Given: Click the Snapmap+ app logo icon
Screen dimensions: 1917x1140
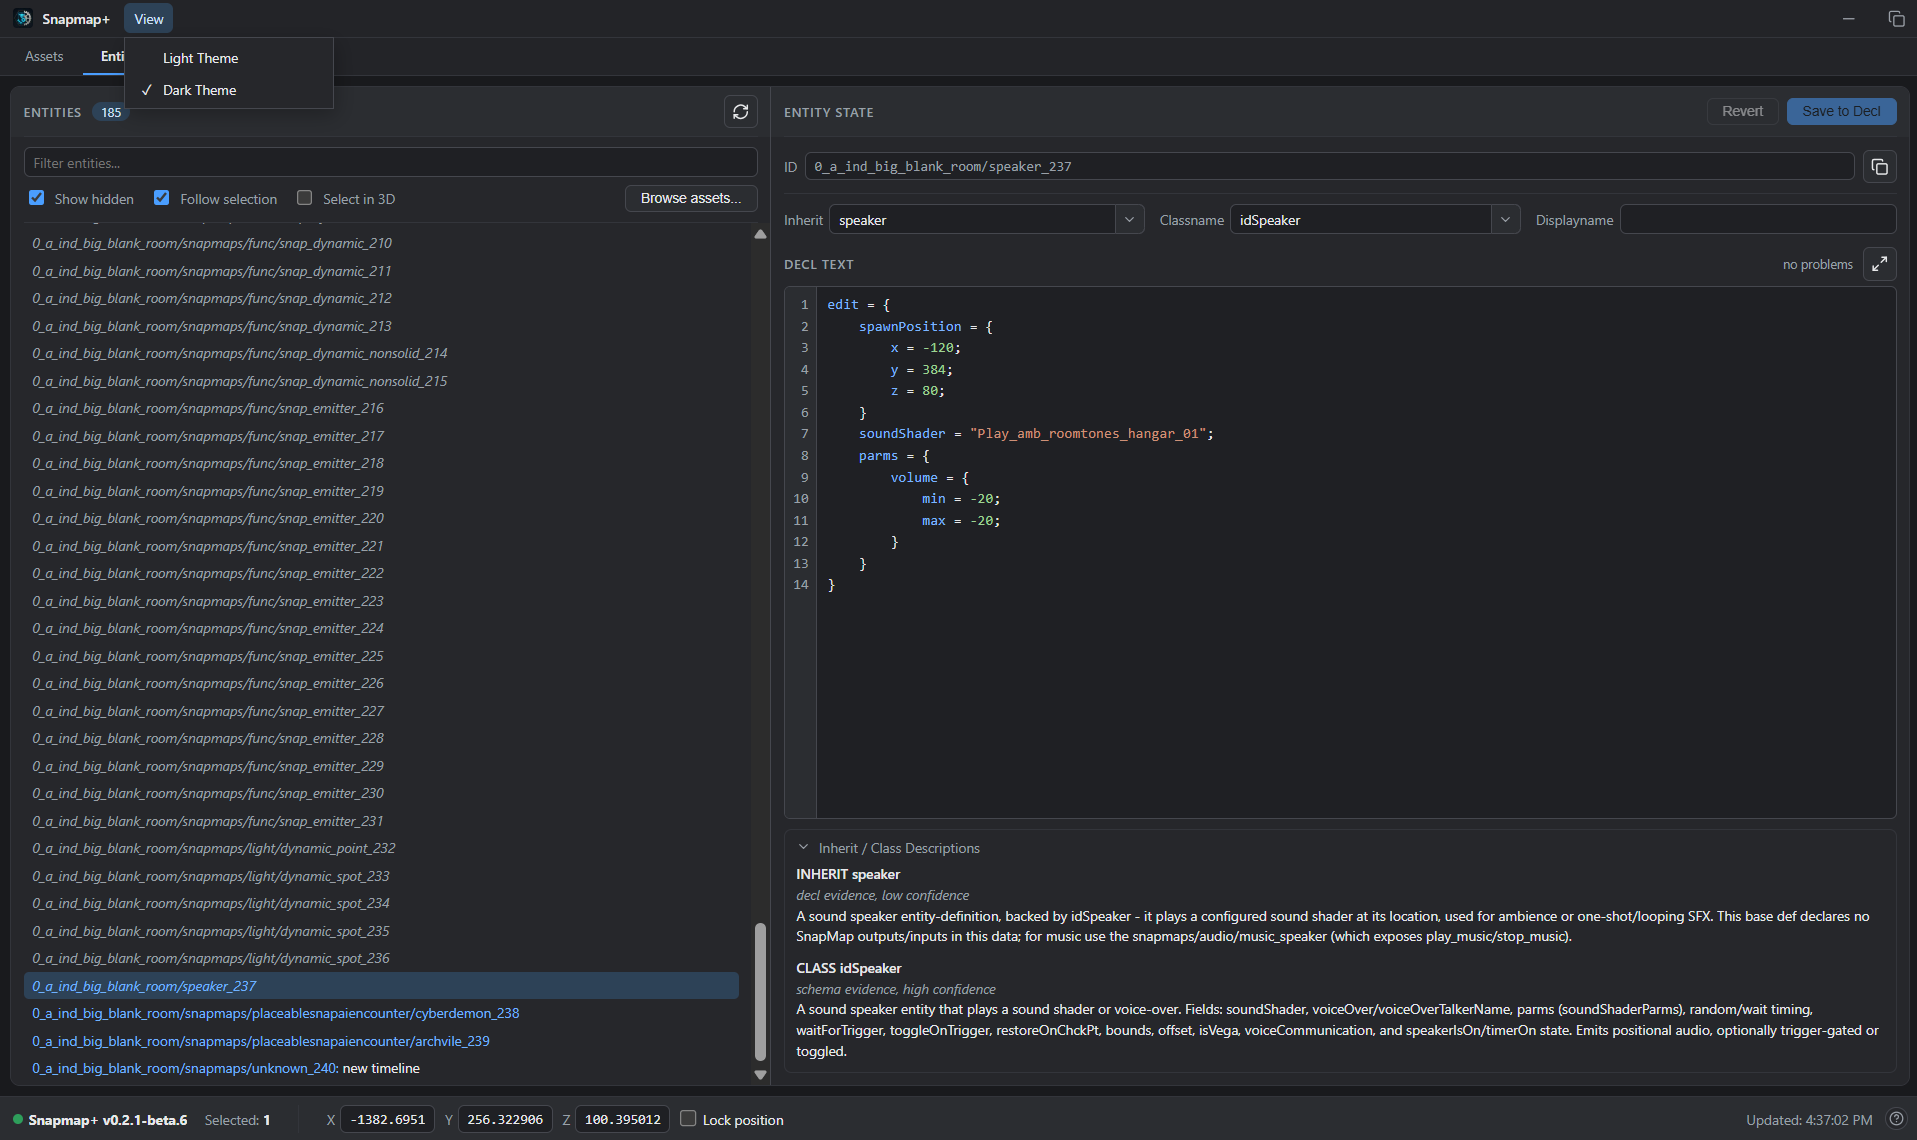Looking at the screenshot, I should coord(23,19).
